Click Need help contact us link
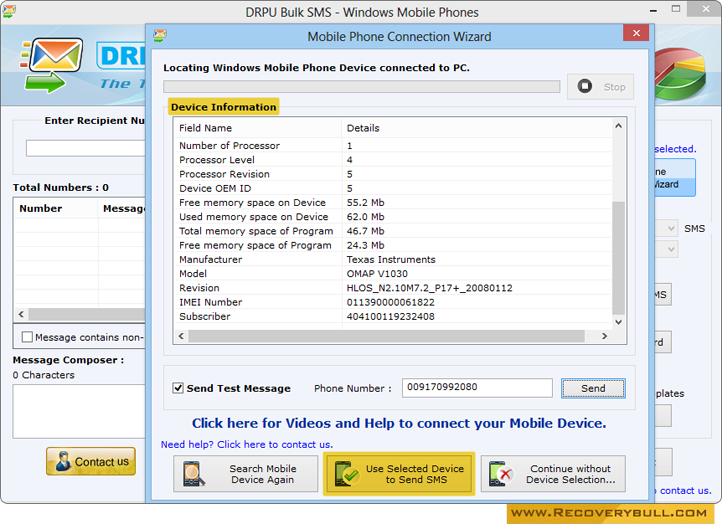The image size is (722, 524). (247, 444)
